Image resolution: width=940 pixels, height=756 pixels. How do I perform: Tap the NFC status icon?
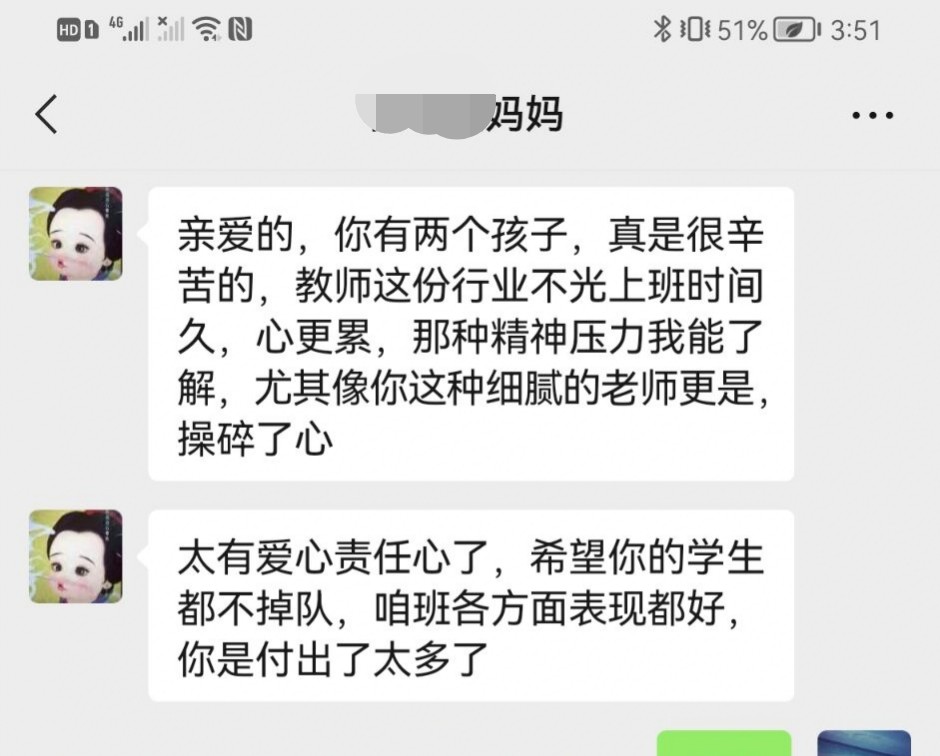tap(240, 29)
